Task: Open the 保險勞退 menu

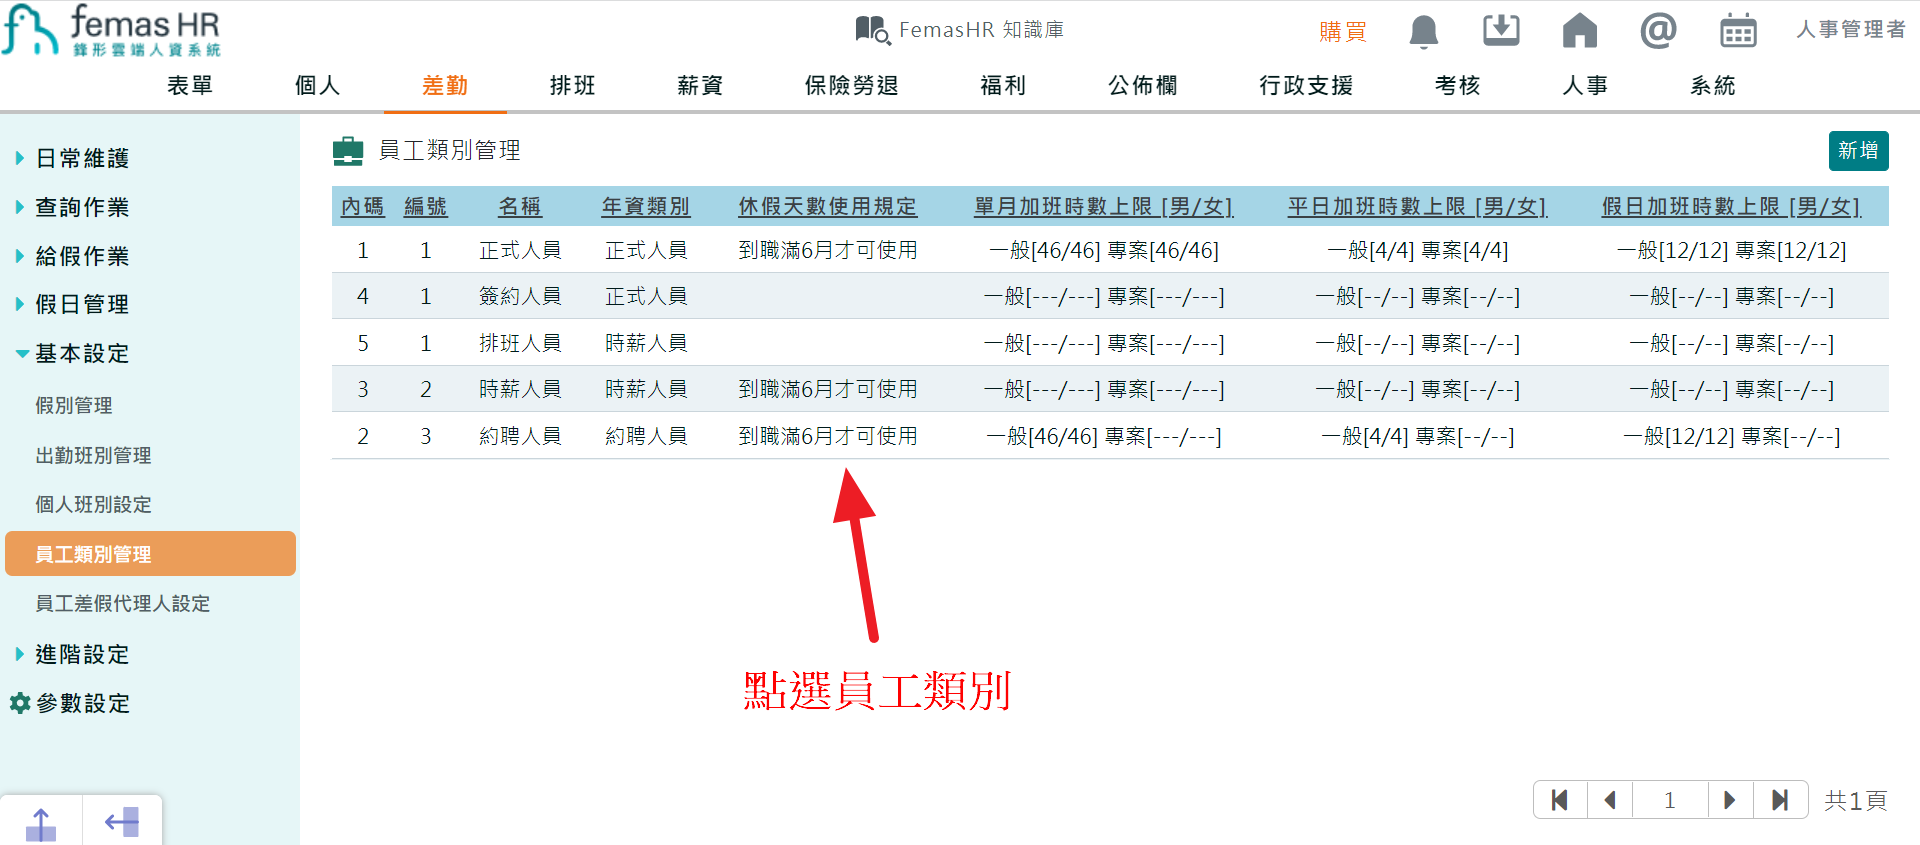Action: pos(852,86)
